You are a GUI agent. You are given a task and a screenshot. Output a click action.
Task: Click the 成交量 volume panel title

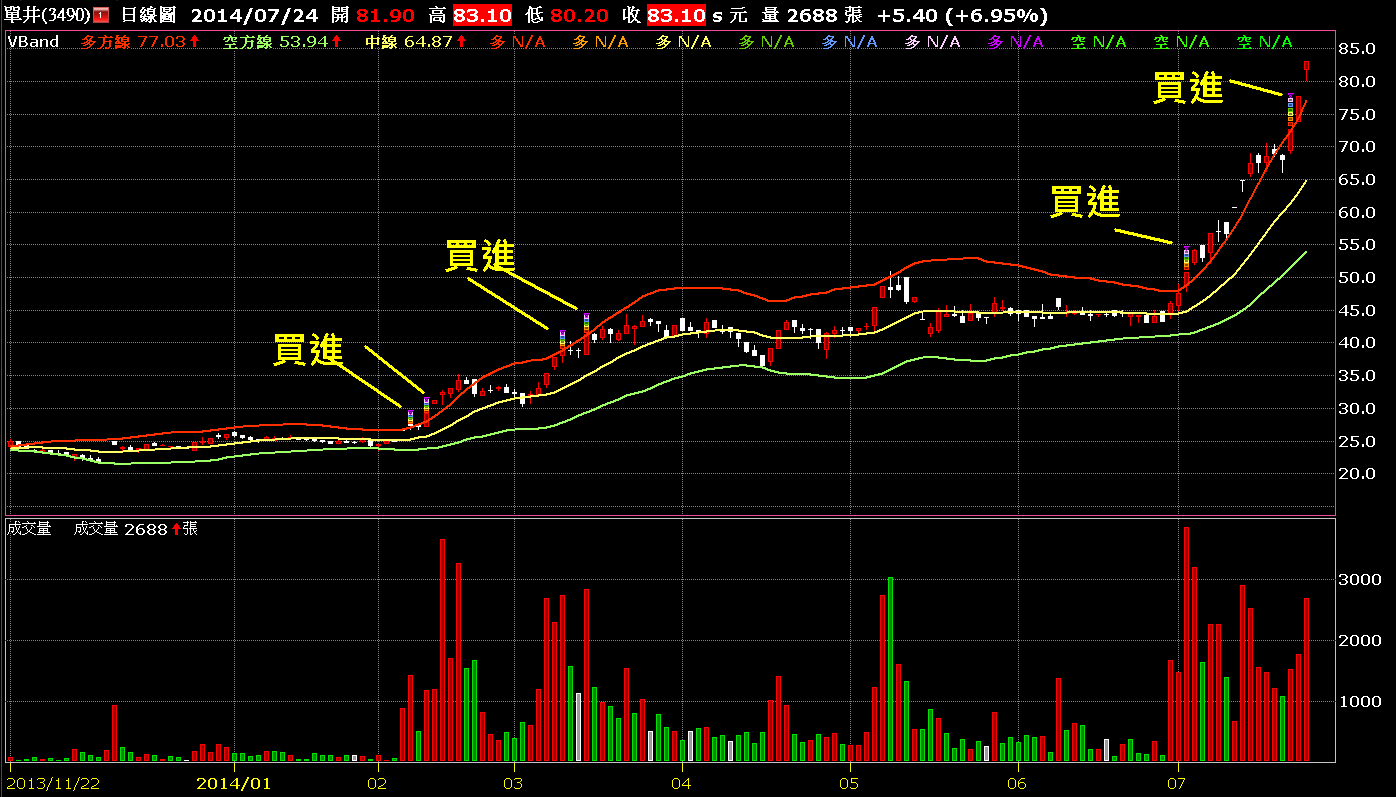pyautogui.click(x=29, y=529)
